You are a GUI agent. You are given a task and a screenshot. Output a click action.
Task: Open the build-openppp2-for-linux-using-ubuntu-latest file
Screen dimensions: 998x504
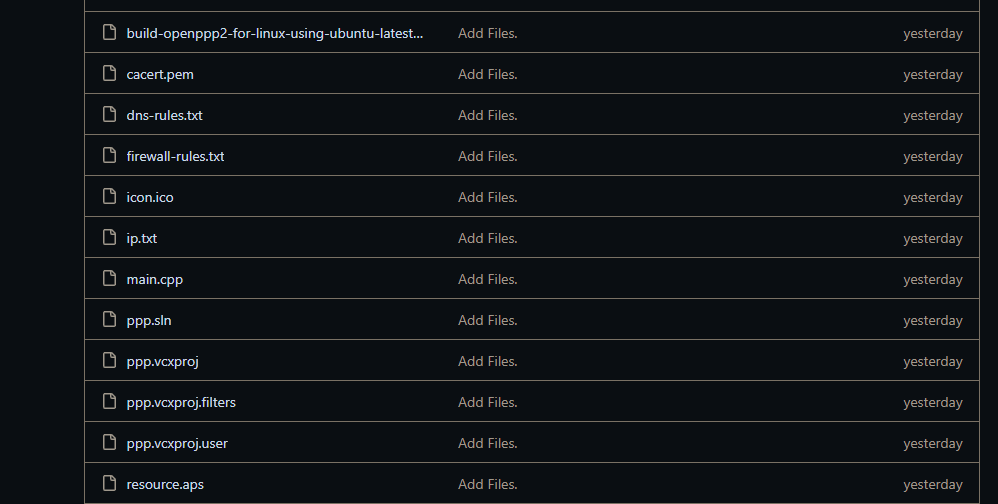(x=274, y=33)
